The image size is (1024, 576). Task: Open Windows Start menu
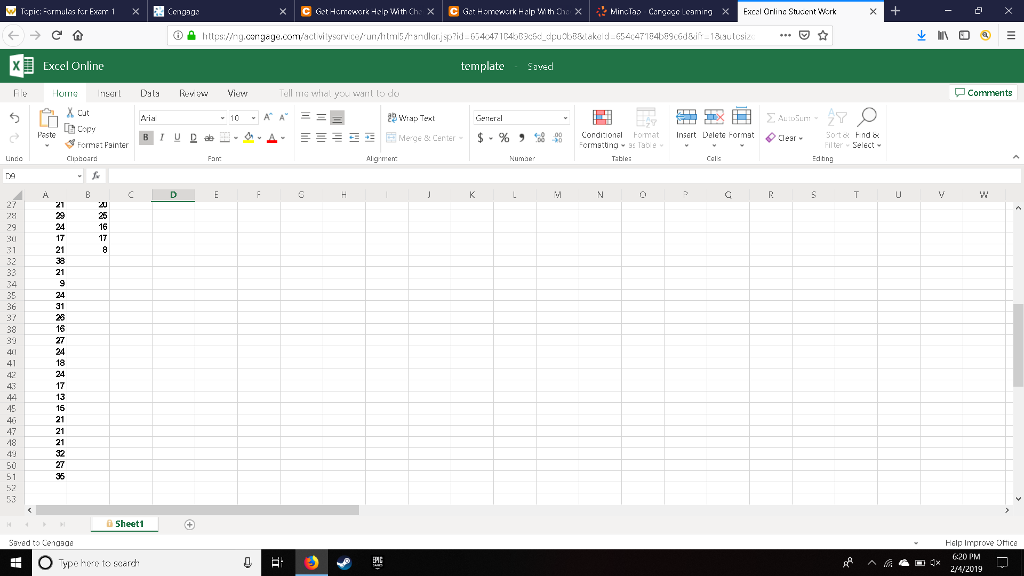click(16, 562)
